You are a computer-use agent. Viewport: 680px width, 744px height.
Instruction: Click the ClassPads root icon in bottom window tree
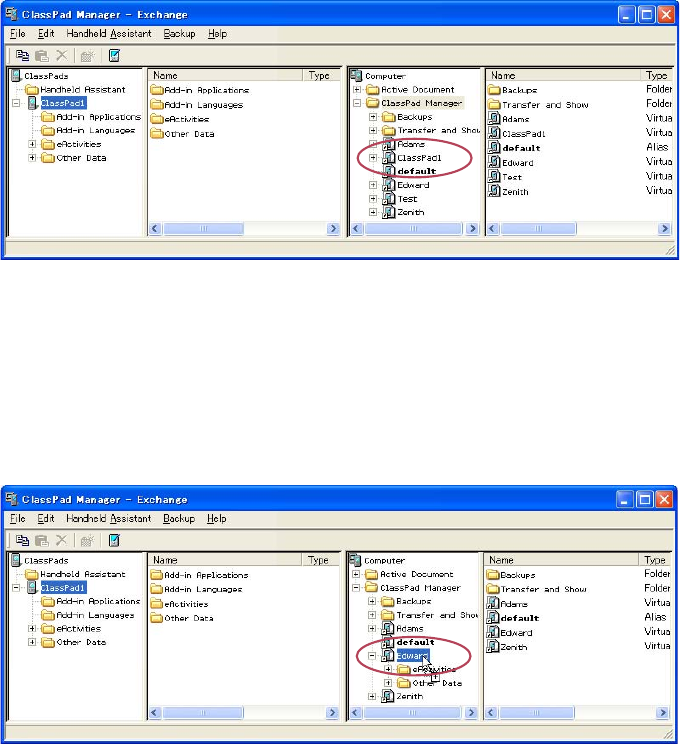click(16, 560)
